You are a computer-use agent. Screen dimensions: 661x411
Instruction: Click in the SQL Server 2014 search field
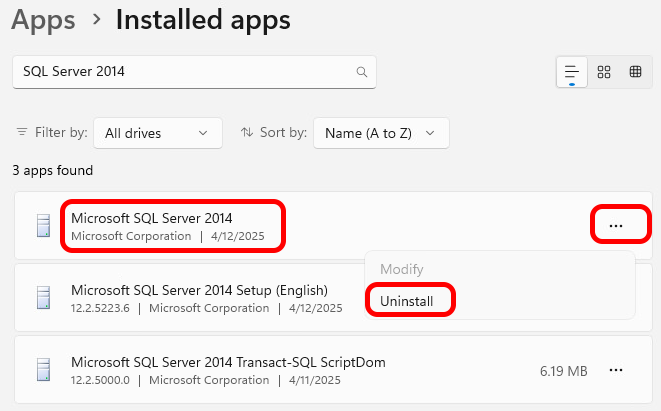[180, 72]
